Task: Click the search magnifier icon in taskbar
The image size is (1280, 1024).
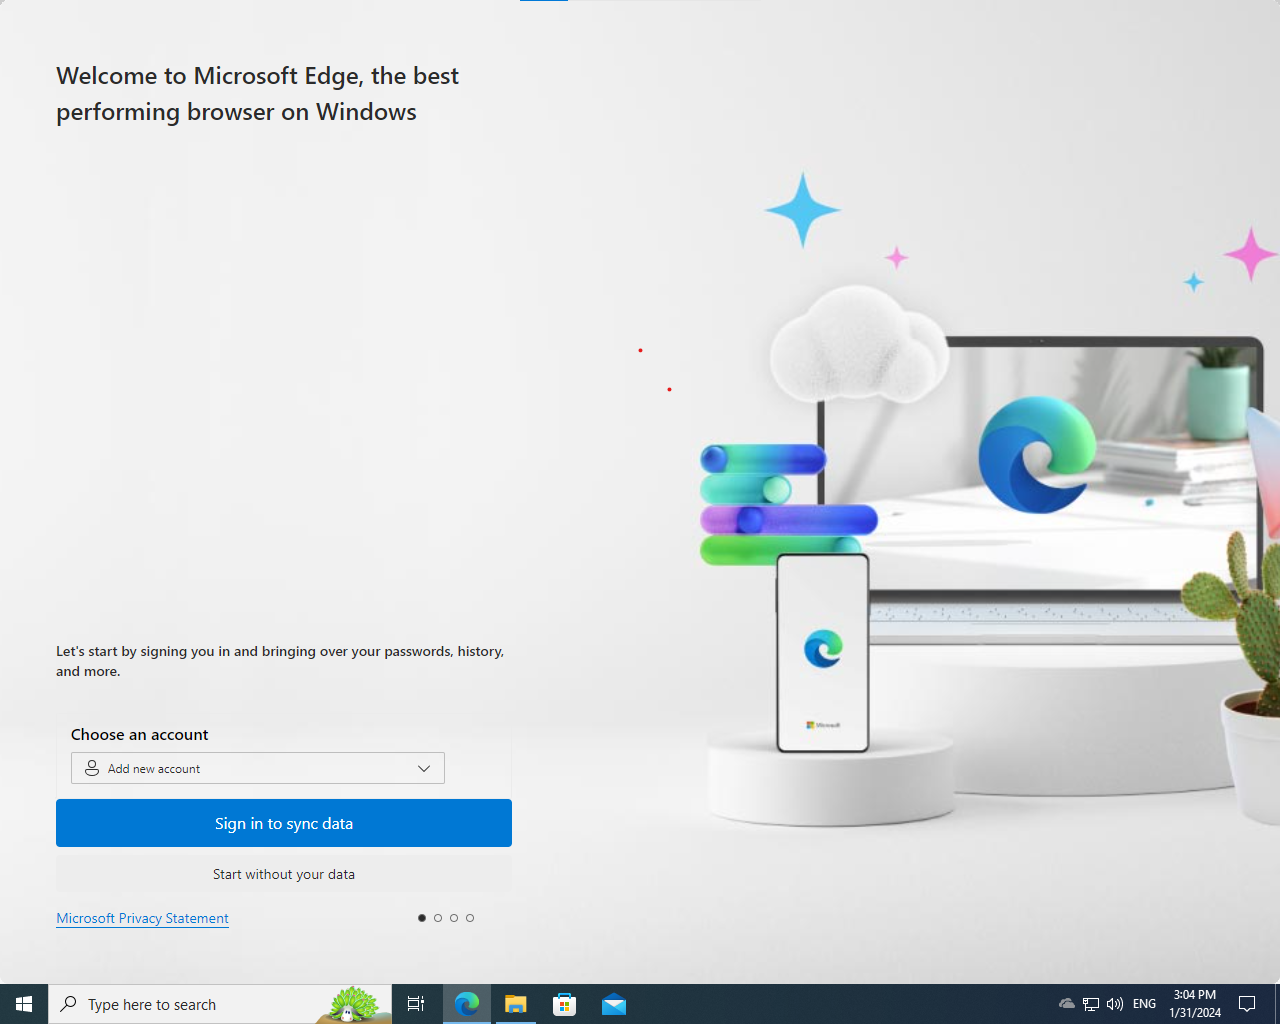Action: pos(69,1004)
